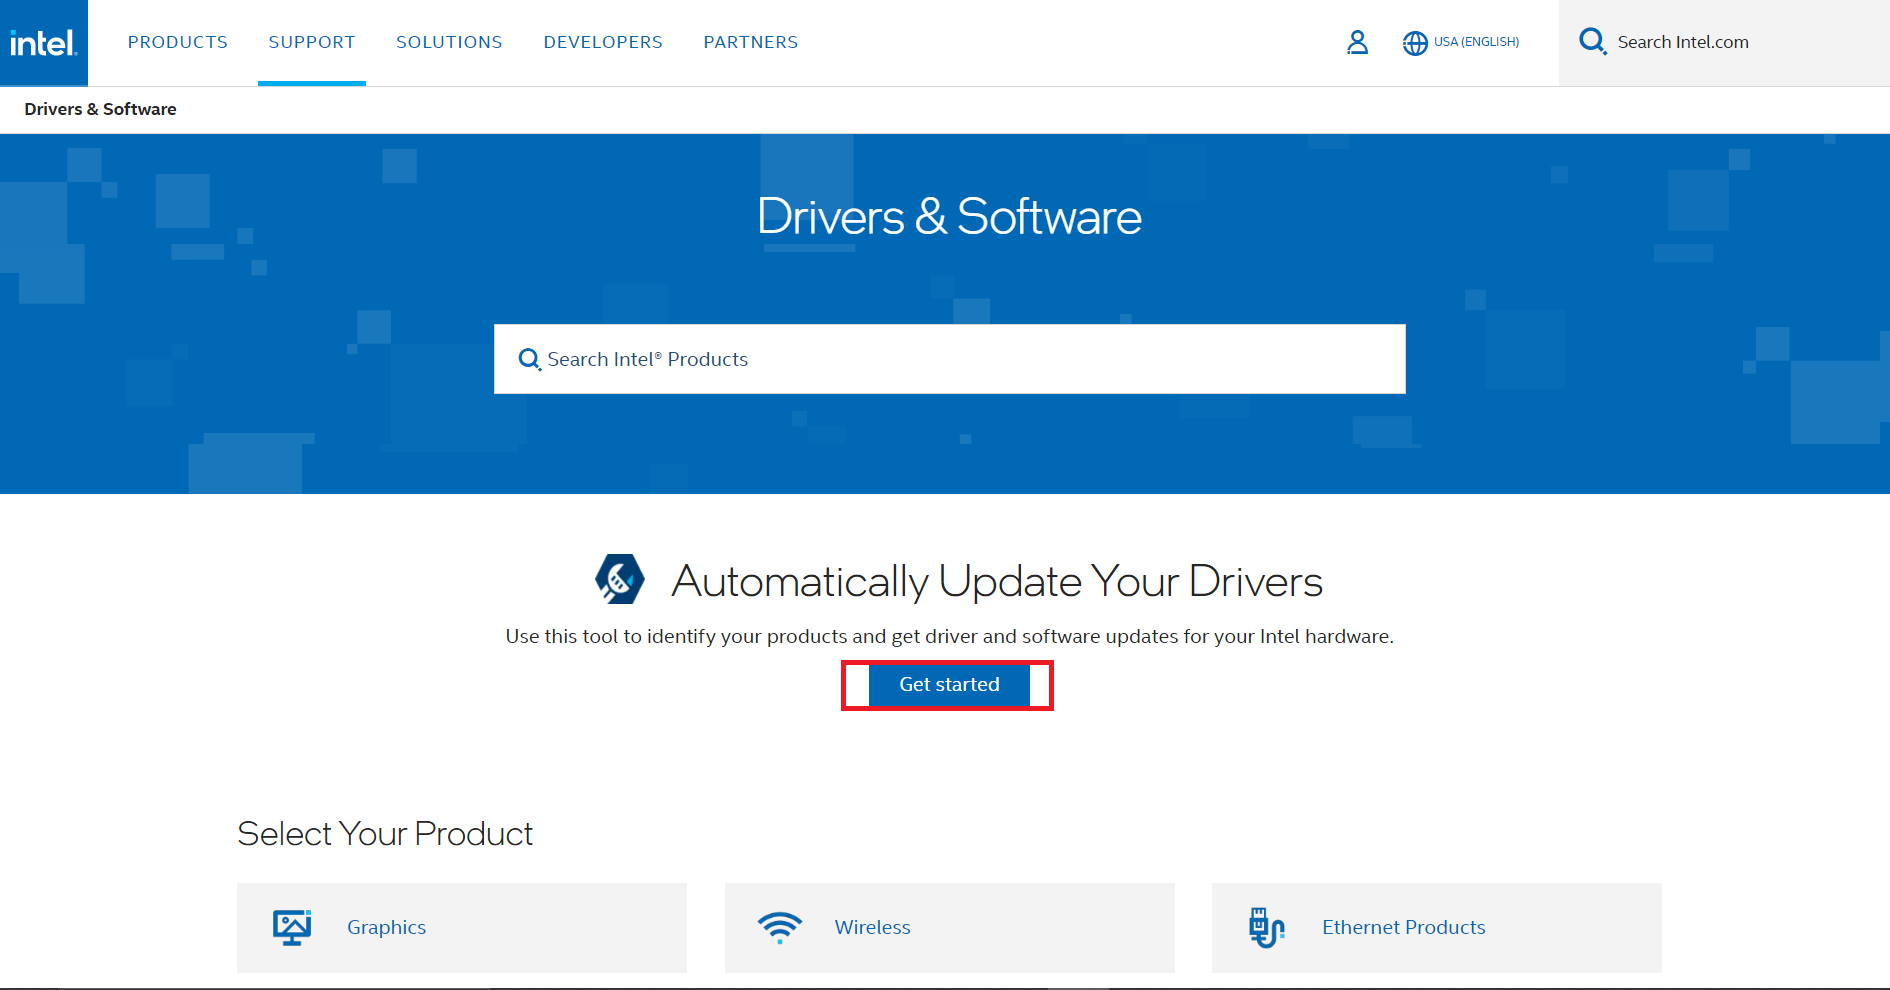The height and width of the screenshot is (990, 1890).
Task: Click the globe language icon
Action: pos(1415,43)
